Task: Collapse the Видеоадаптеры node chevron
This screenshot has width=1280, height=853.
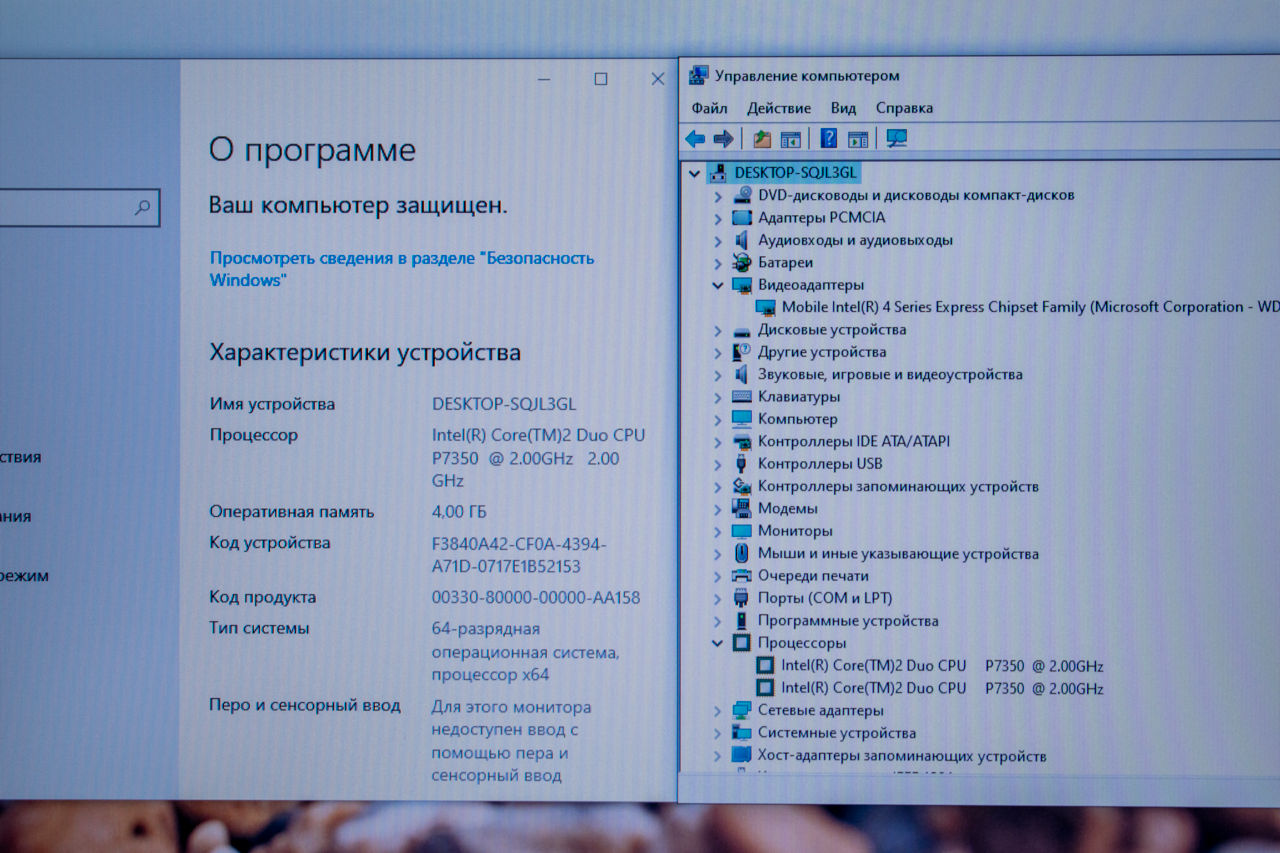Action: coord(718,285)
